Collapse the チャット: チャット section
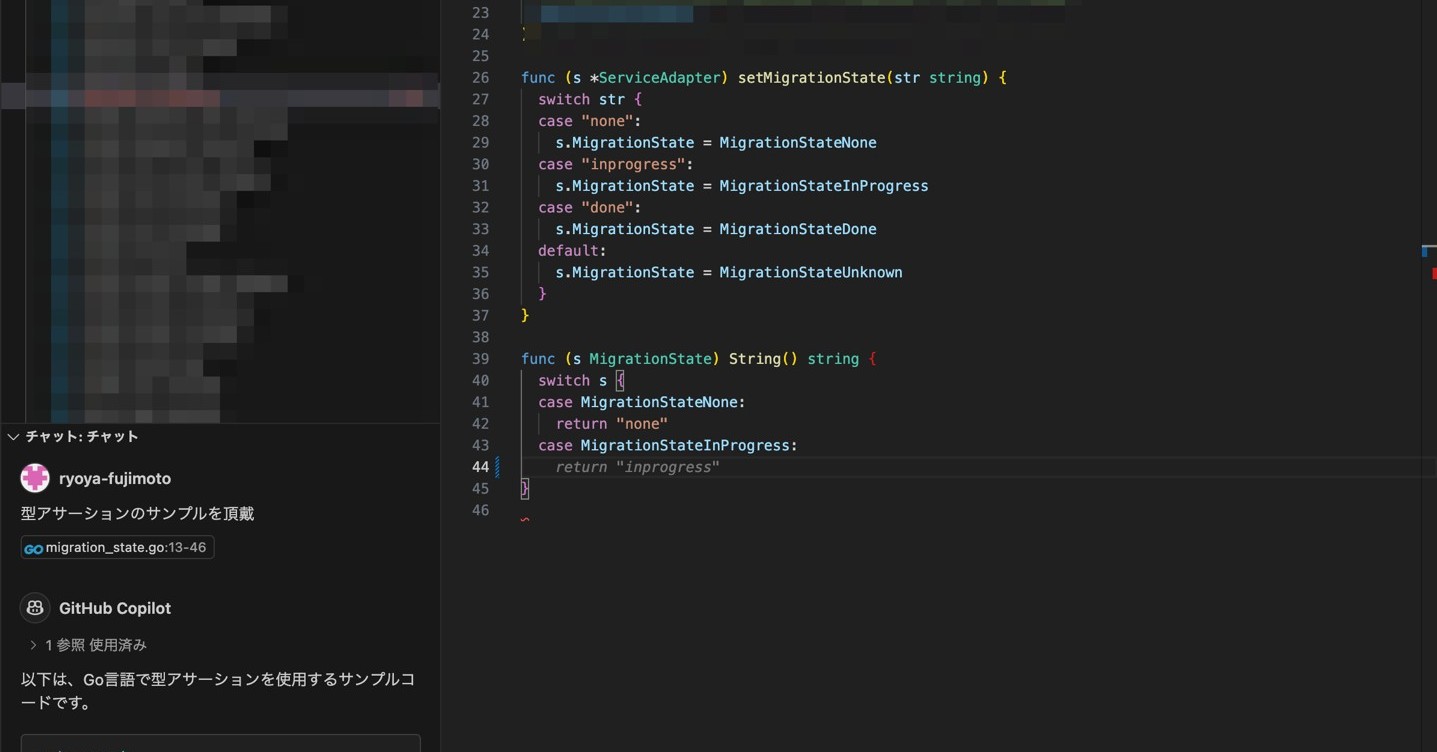 pos(13,437)
